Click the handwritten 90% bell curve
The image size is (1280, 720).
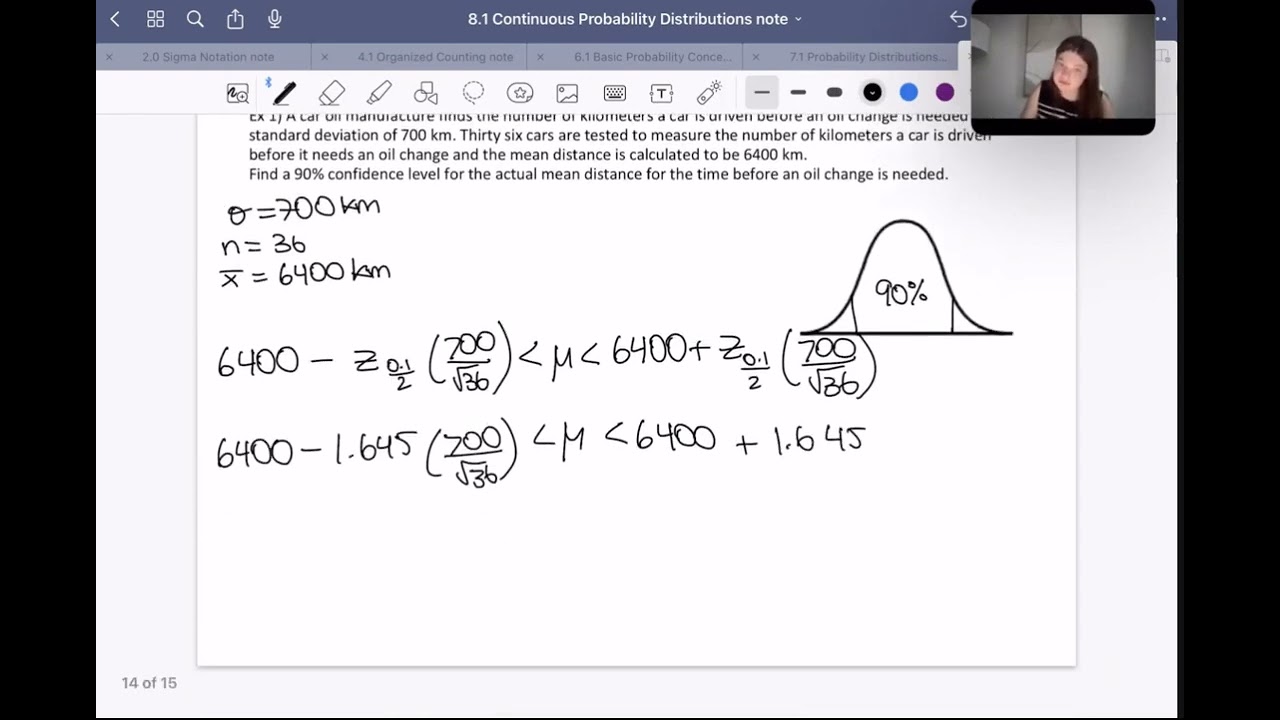point(905,278)
